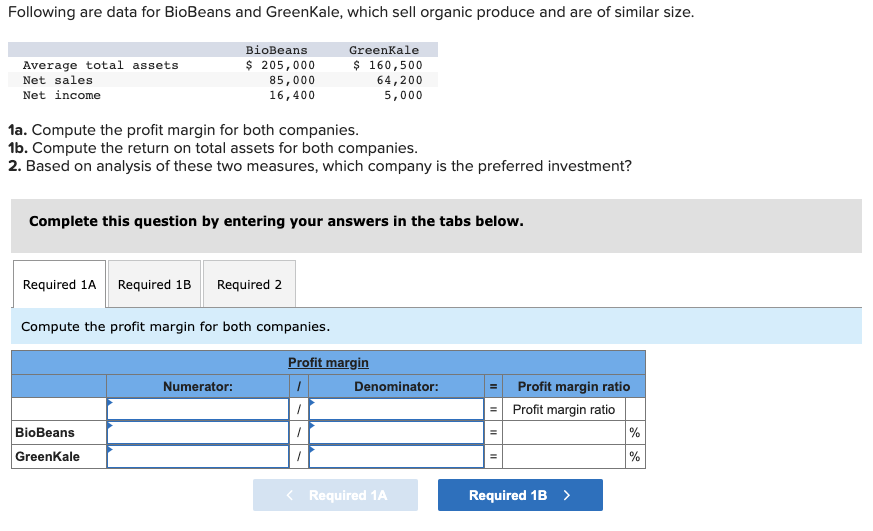Switch to the Required 1A tab
873x531 pixels.
(60, 284)
